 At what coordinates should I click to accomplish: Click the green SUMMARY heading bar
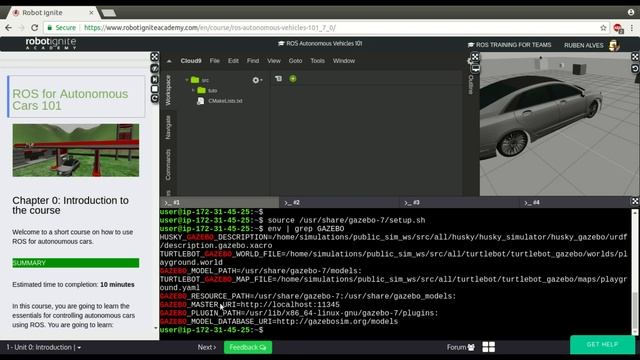pyautogui.click(x=76, y=263)
